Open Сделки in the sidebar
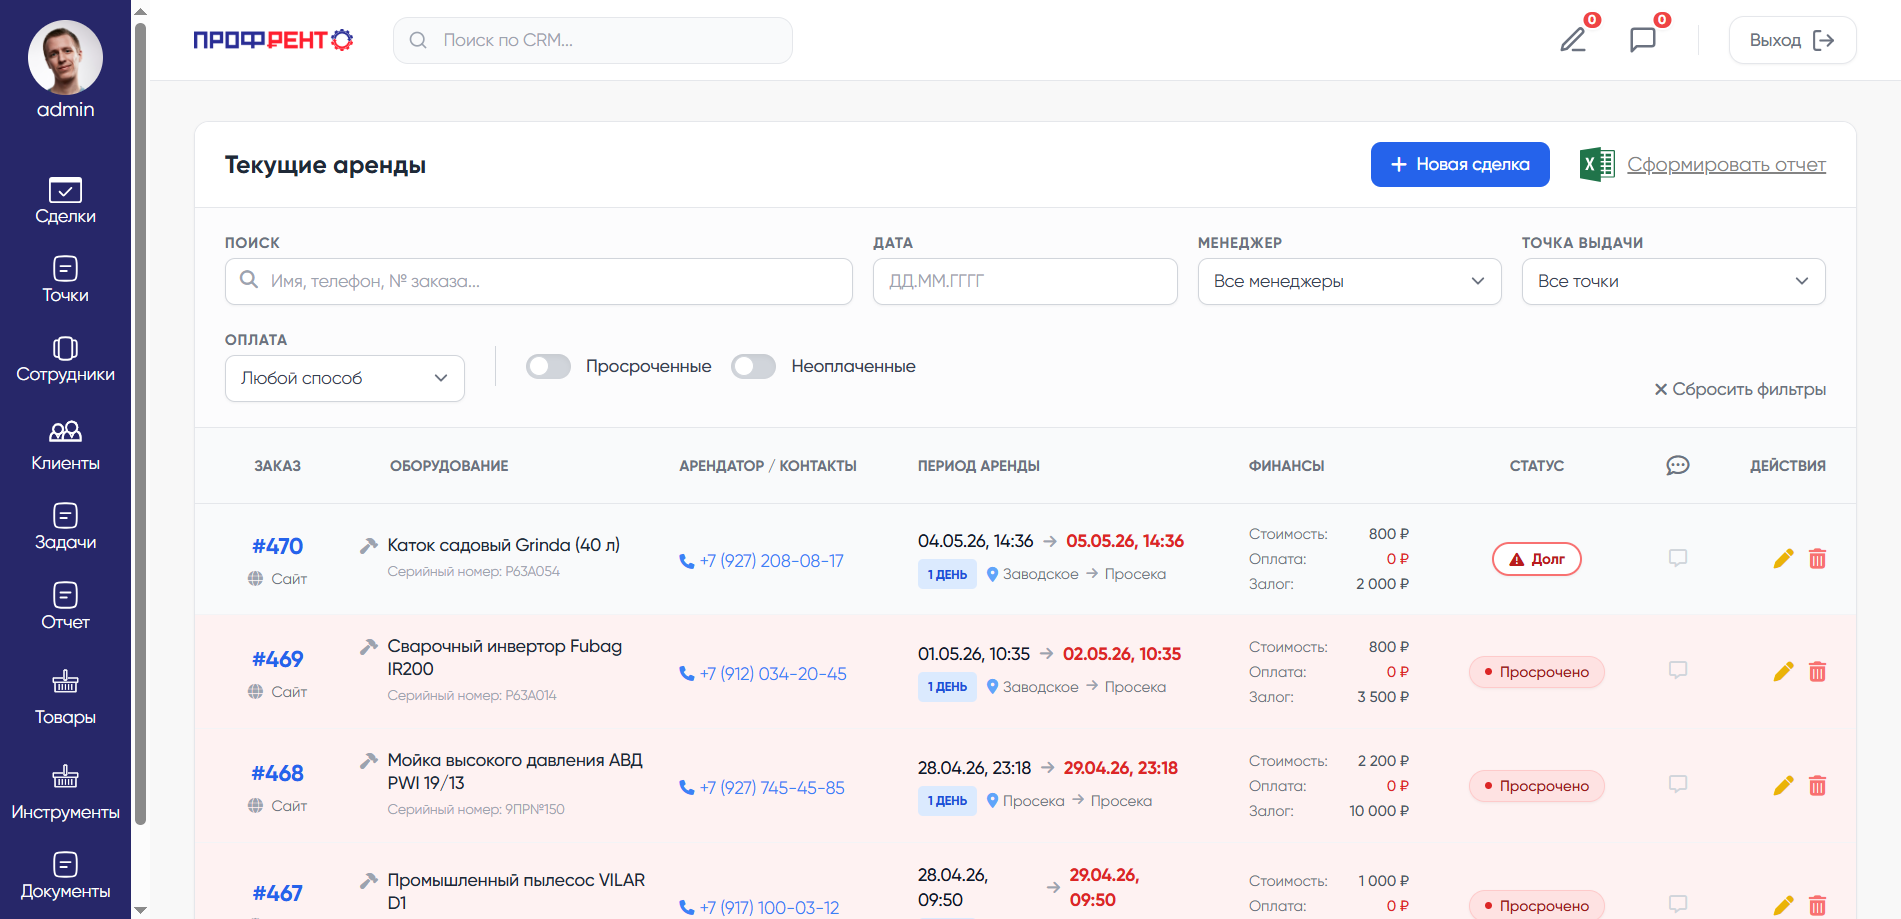The width and height of the screenshot is (1901, 919). (65, 201)
